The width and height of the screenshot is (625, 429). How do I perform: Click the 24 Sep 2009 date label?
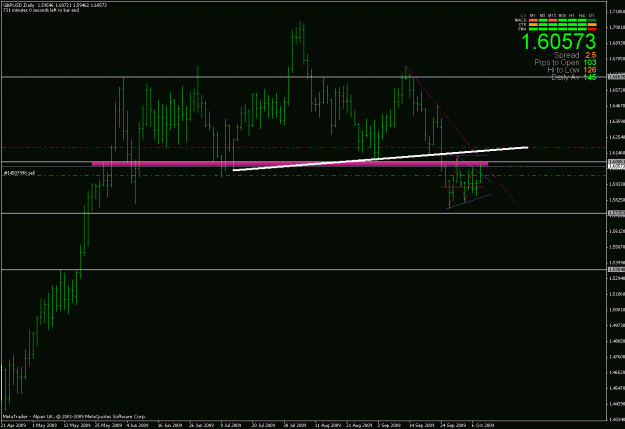(454, 425)
